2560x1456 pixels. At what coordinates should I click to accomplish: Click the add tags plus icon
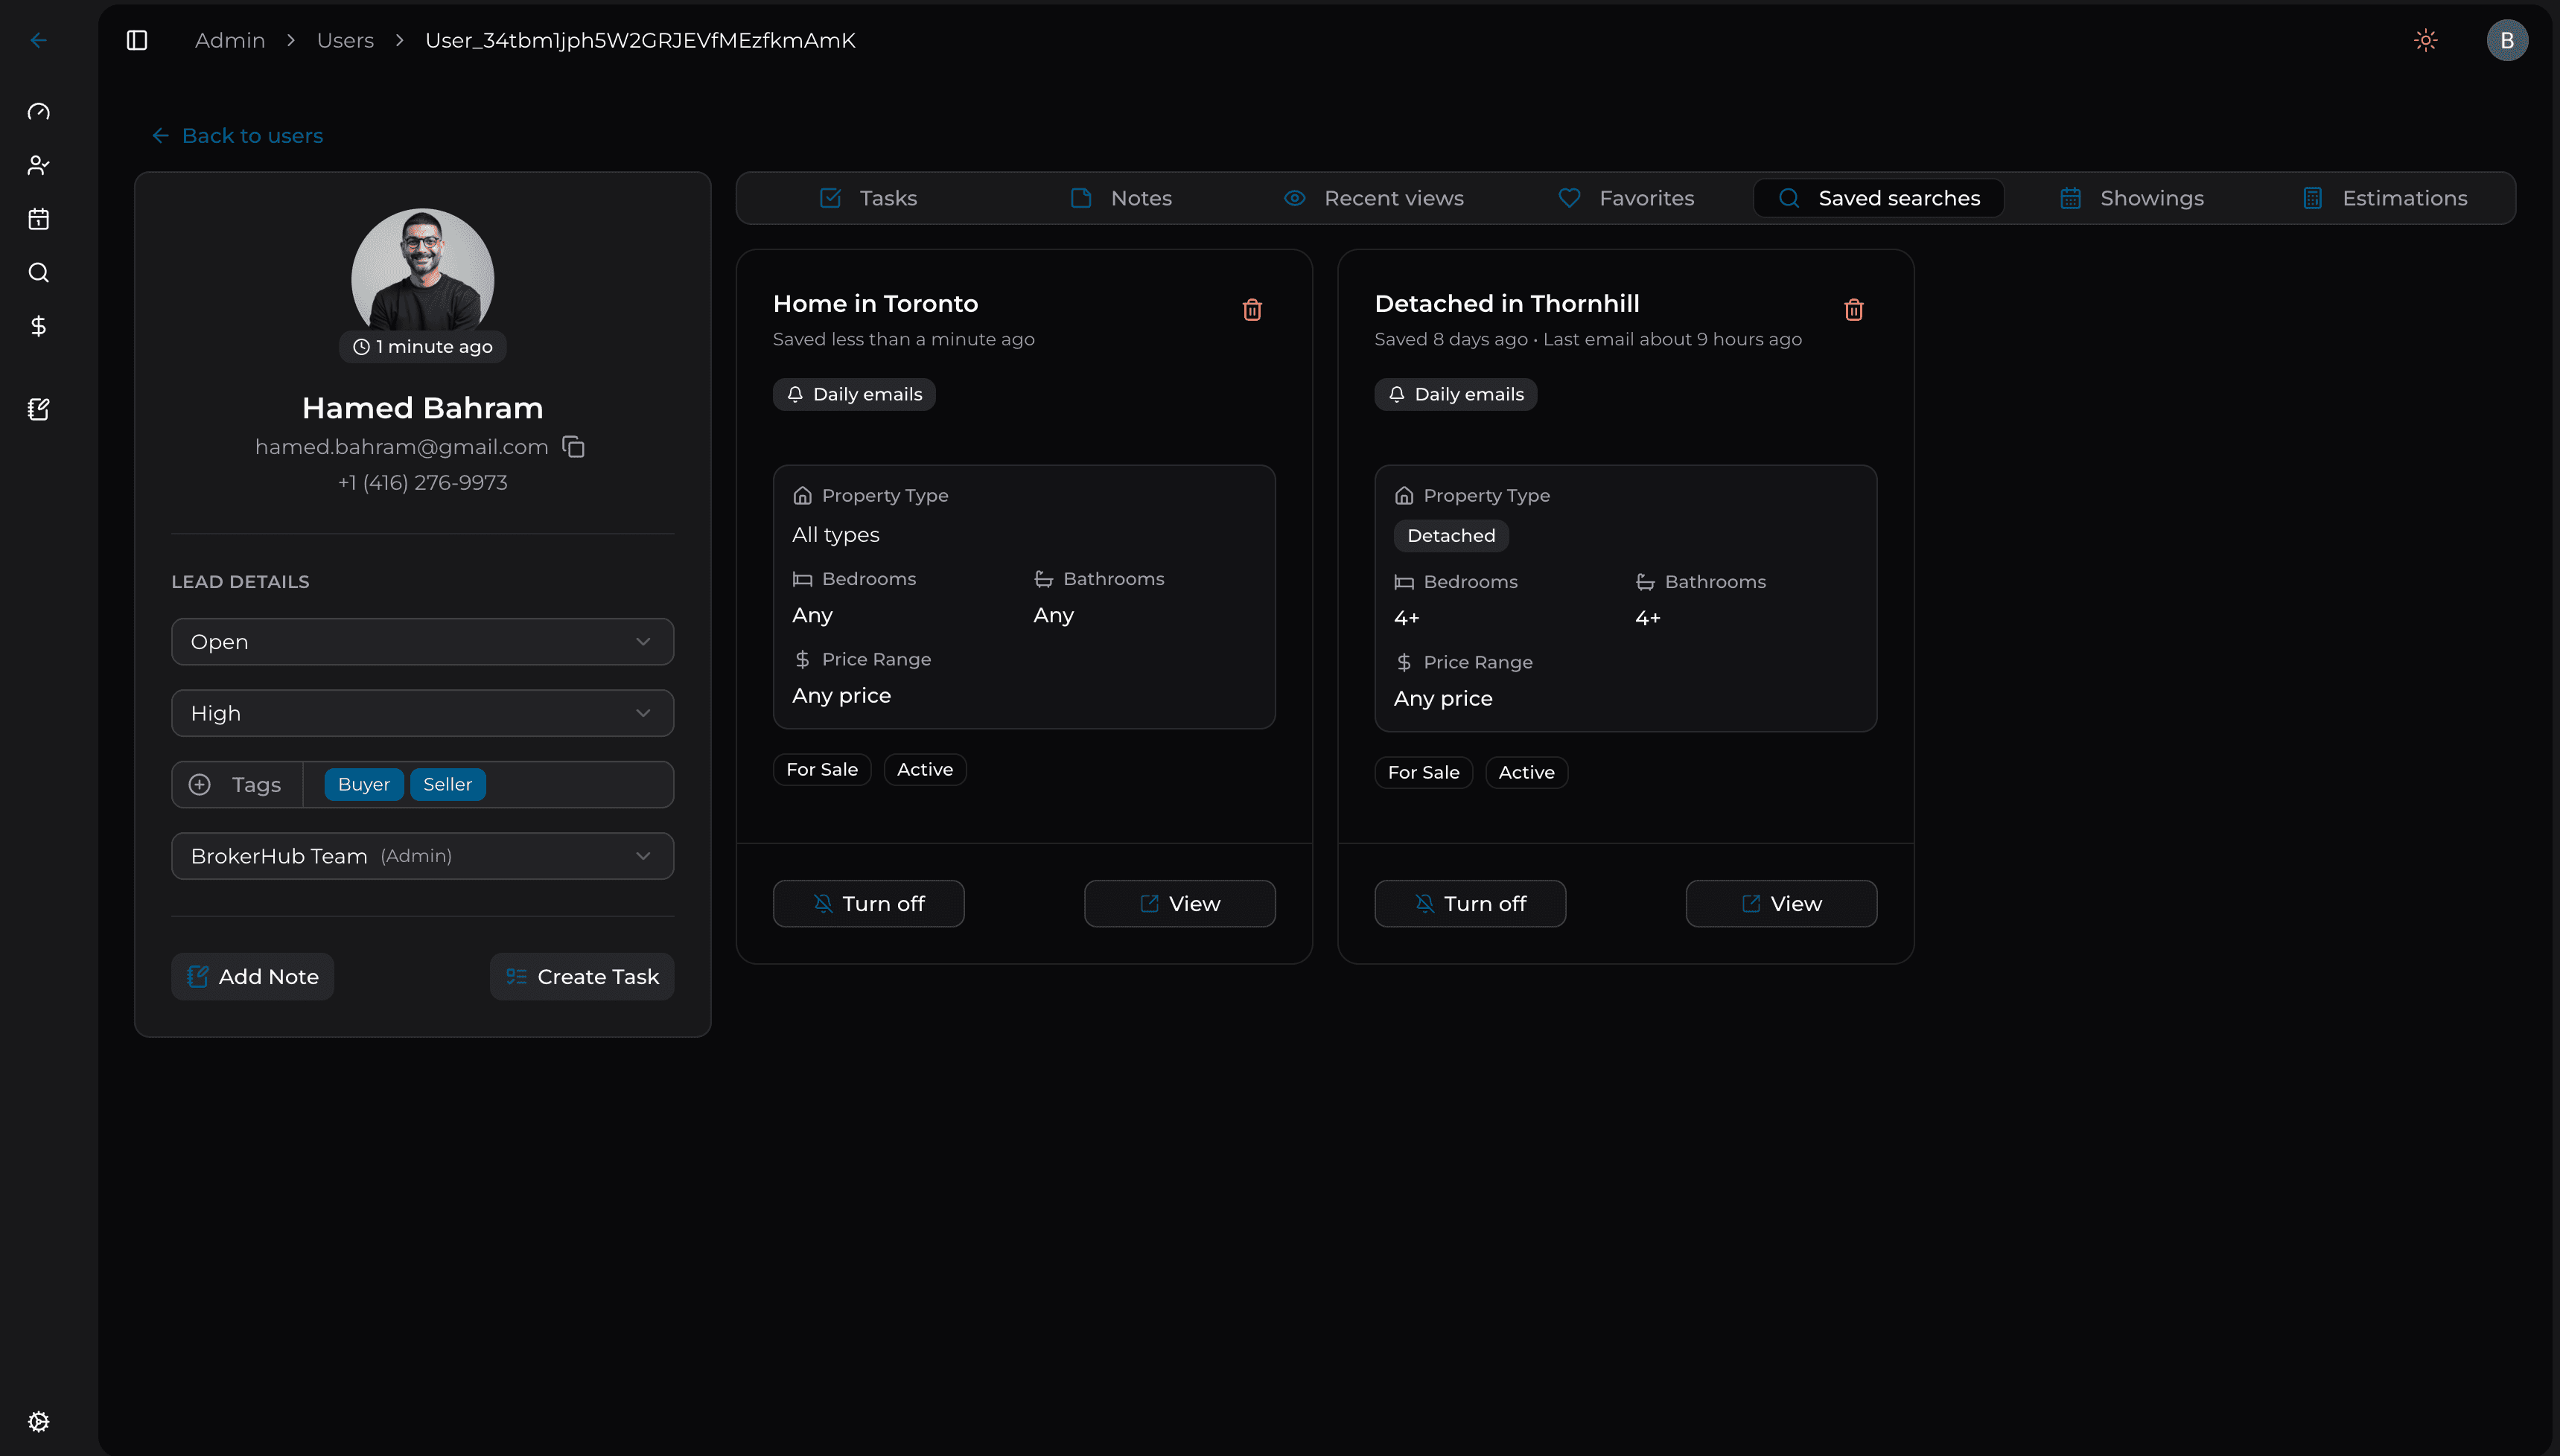(x=200, y=784)
